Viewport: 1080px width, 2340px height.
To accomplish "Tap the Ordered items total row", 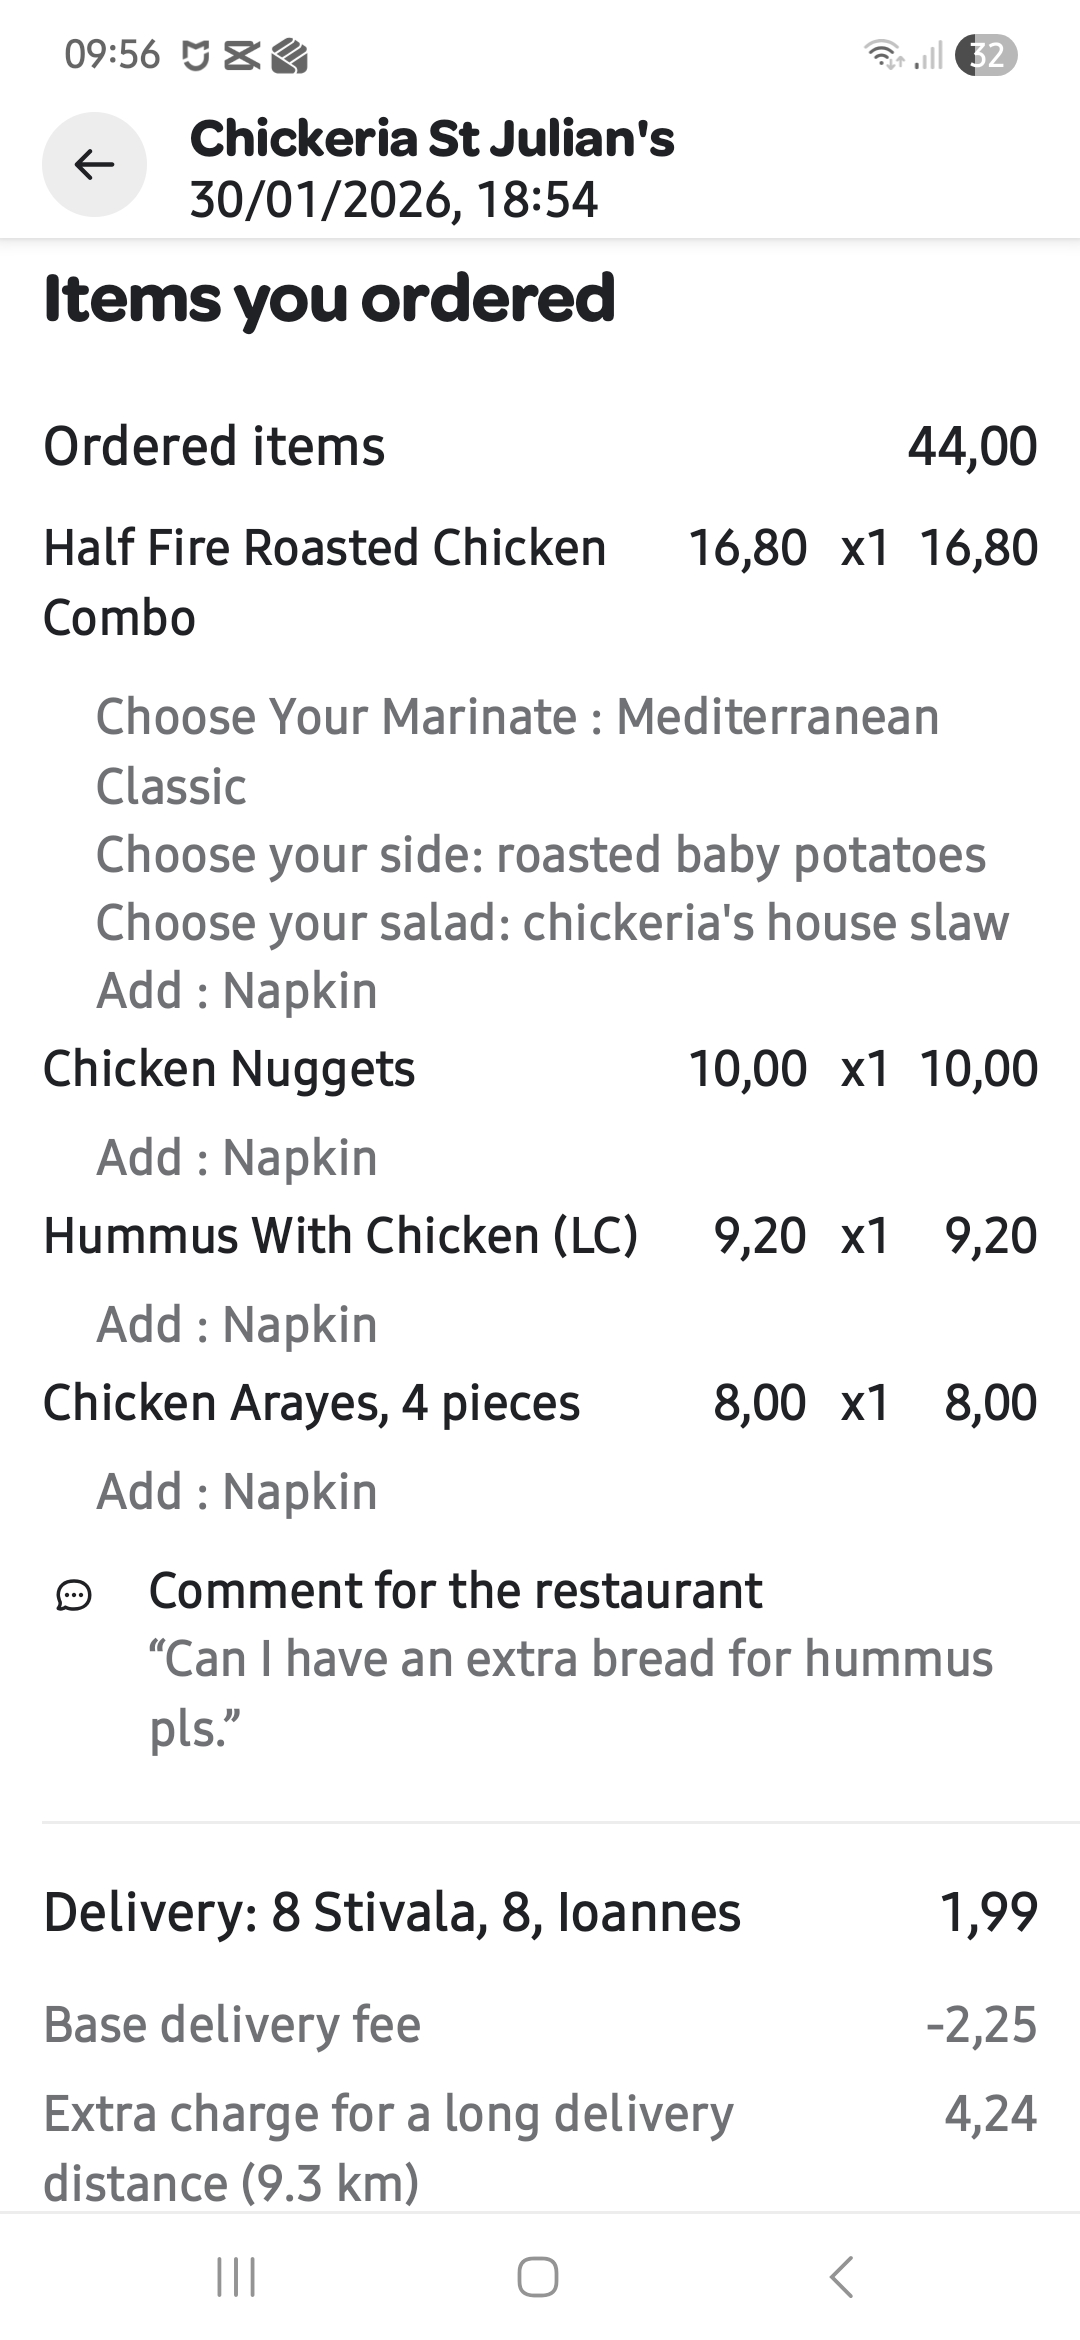I will pyautogui.click(x=540, y=446).
